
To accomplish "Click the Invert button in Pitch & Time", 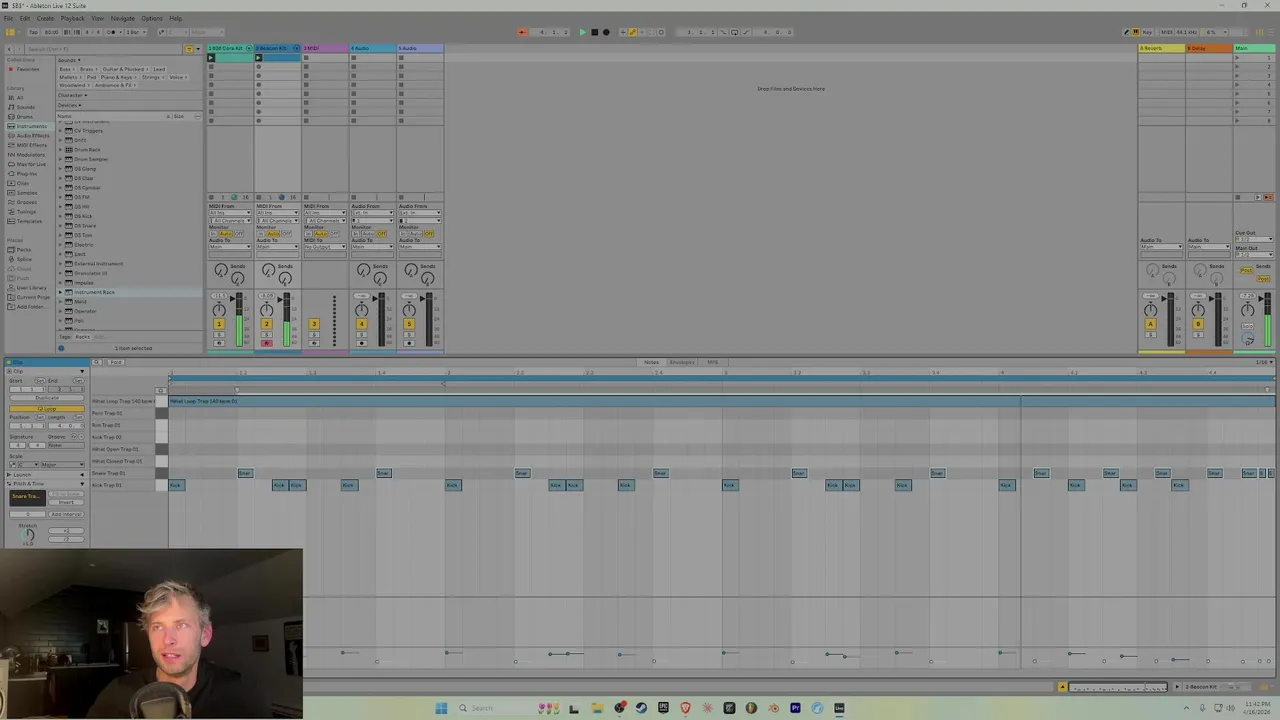I will pyautogui.click(x=67, y=502).
